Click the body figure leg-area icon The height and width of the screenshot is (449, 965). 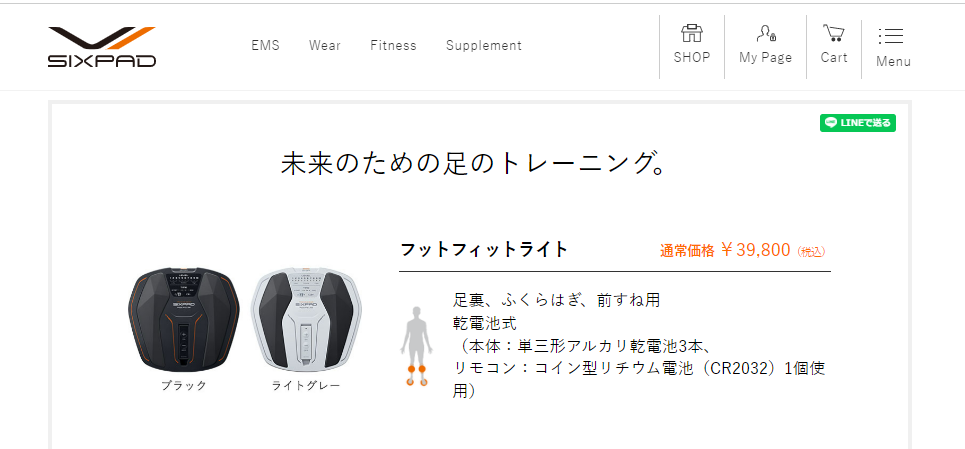(x=415, y=346)
